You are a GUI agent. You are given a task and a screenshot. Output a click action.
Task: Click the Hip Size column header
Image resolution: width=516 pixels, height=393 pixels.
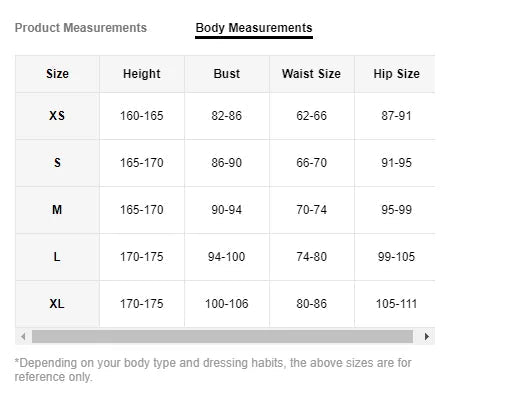click(395, 74)
